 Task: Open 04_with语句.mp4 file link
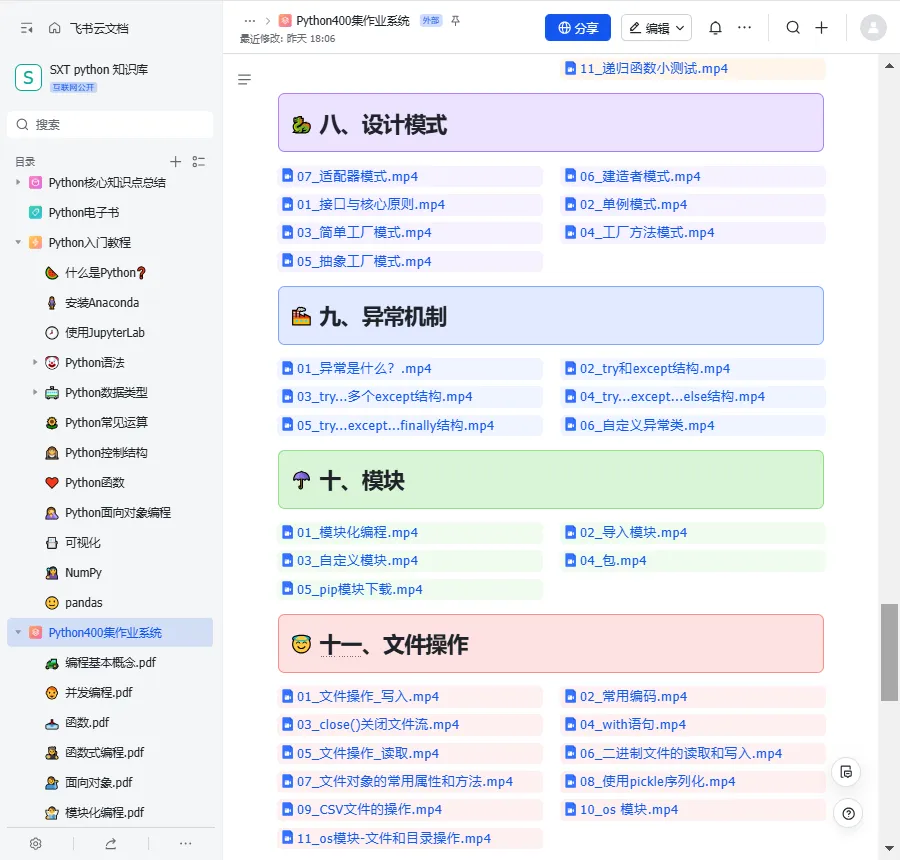click(x=633, y=725)
